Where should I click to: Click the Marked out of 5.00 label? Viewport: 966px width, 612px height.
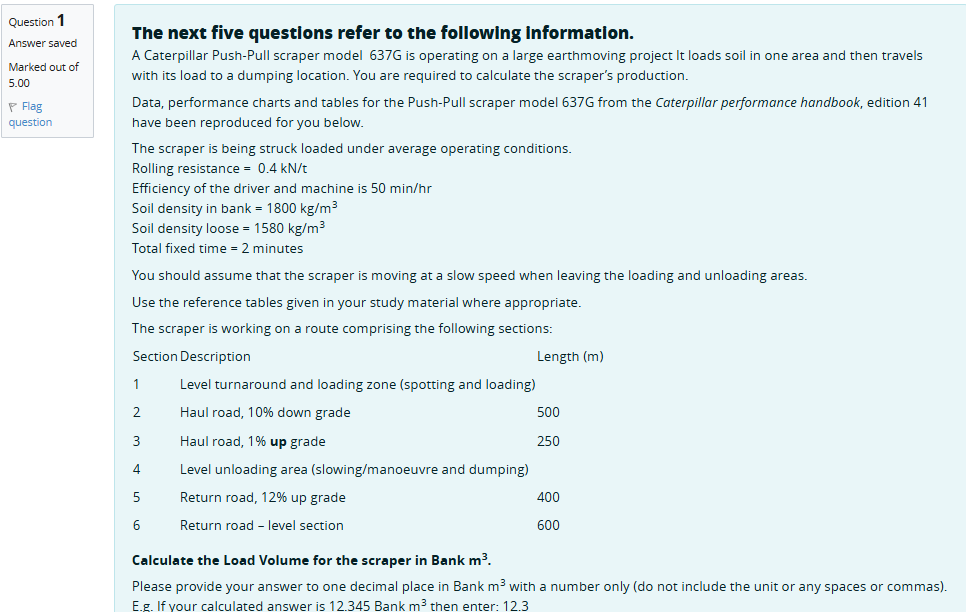point(43,74)
